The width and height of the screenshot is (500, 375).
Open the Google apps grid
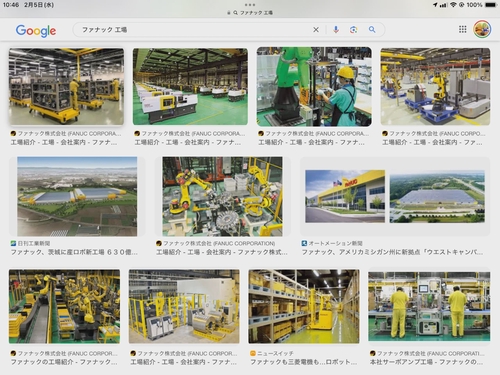pyautogui.click(x=463, y=29)
